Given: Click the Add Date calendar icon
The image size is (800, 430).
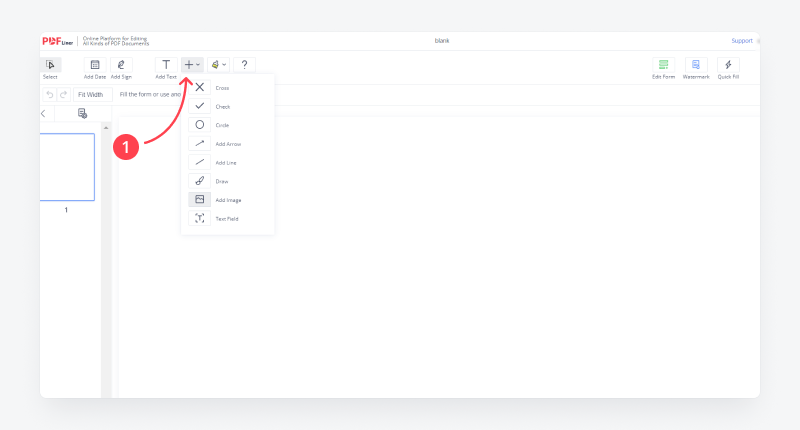Looking at the screenshot, I should [95, 65].
